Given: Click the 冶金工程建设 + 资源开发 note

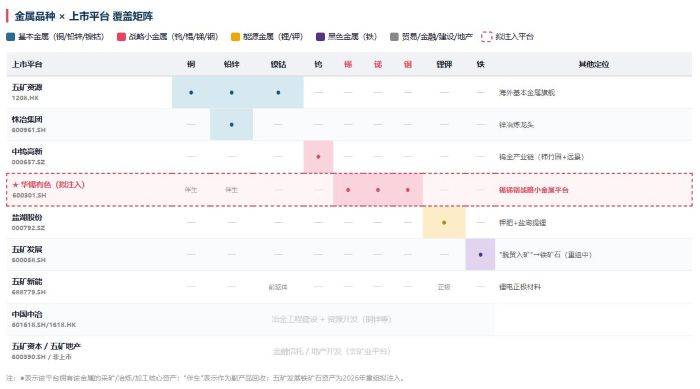Looking at the screenshot, I should point(331,319).
